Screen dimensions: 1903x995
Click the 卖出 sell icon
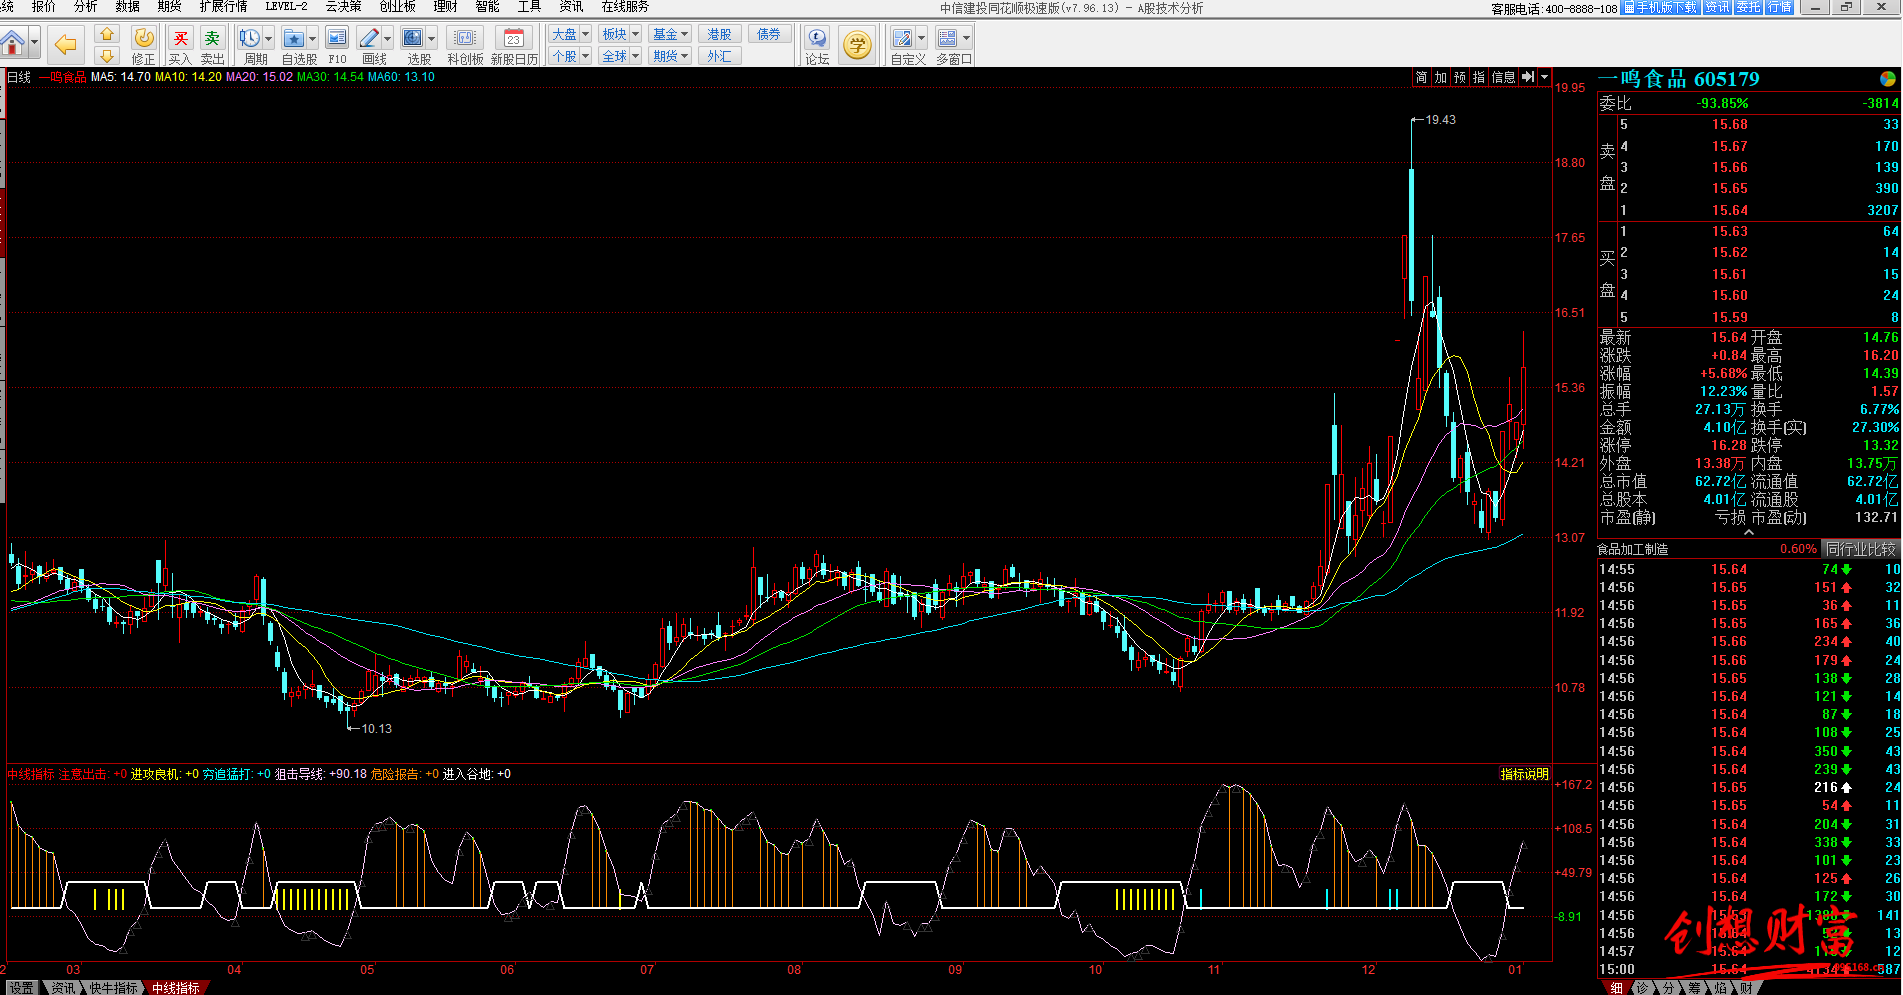(x=212, y=38)
